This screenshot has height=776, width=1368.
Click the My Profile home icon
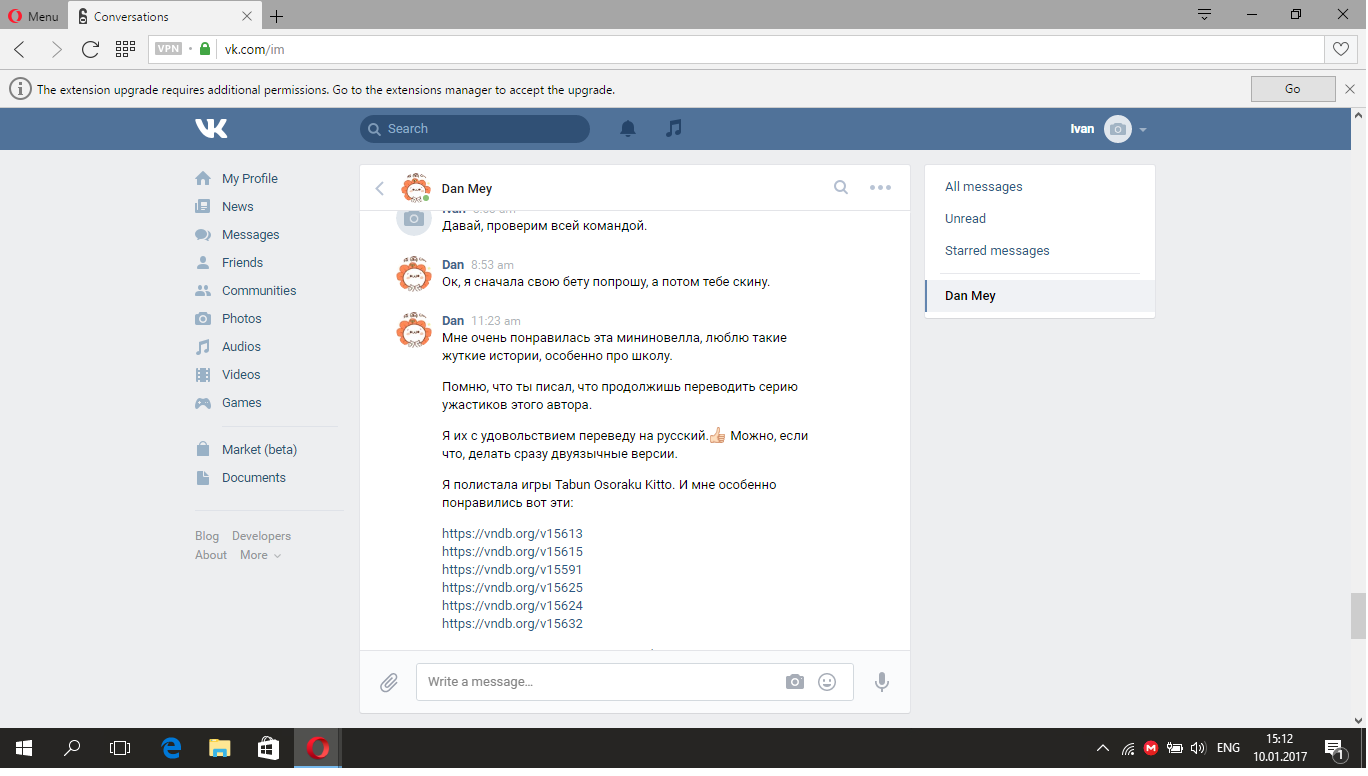tap(203, 178)
